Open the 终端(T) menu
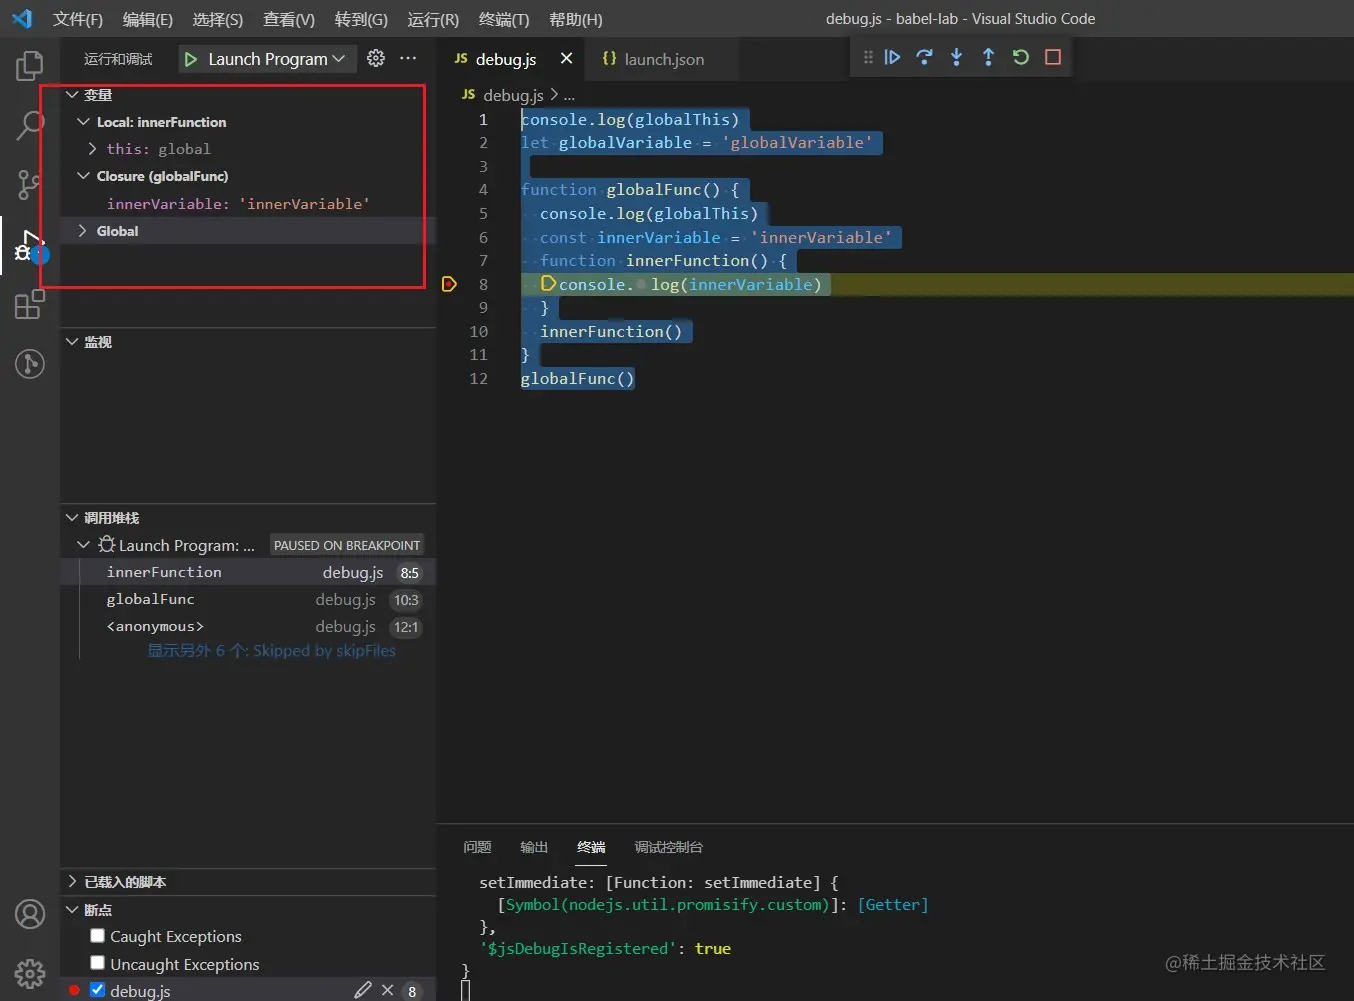This screenshot has height=1001, width=1354. pos(503,19)
